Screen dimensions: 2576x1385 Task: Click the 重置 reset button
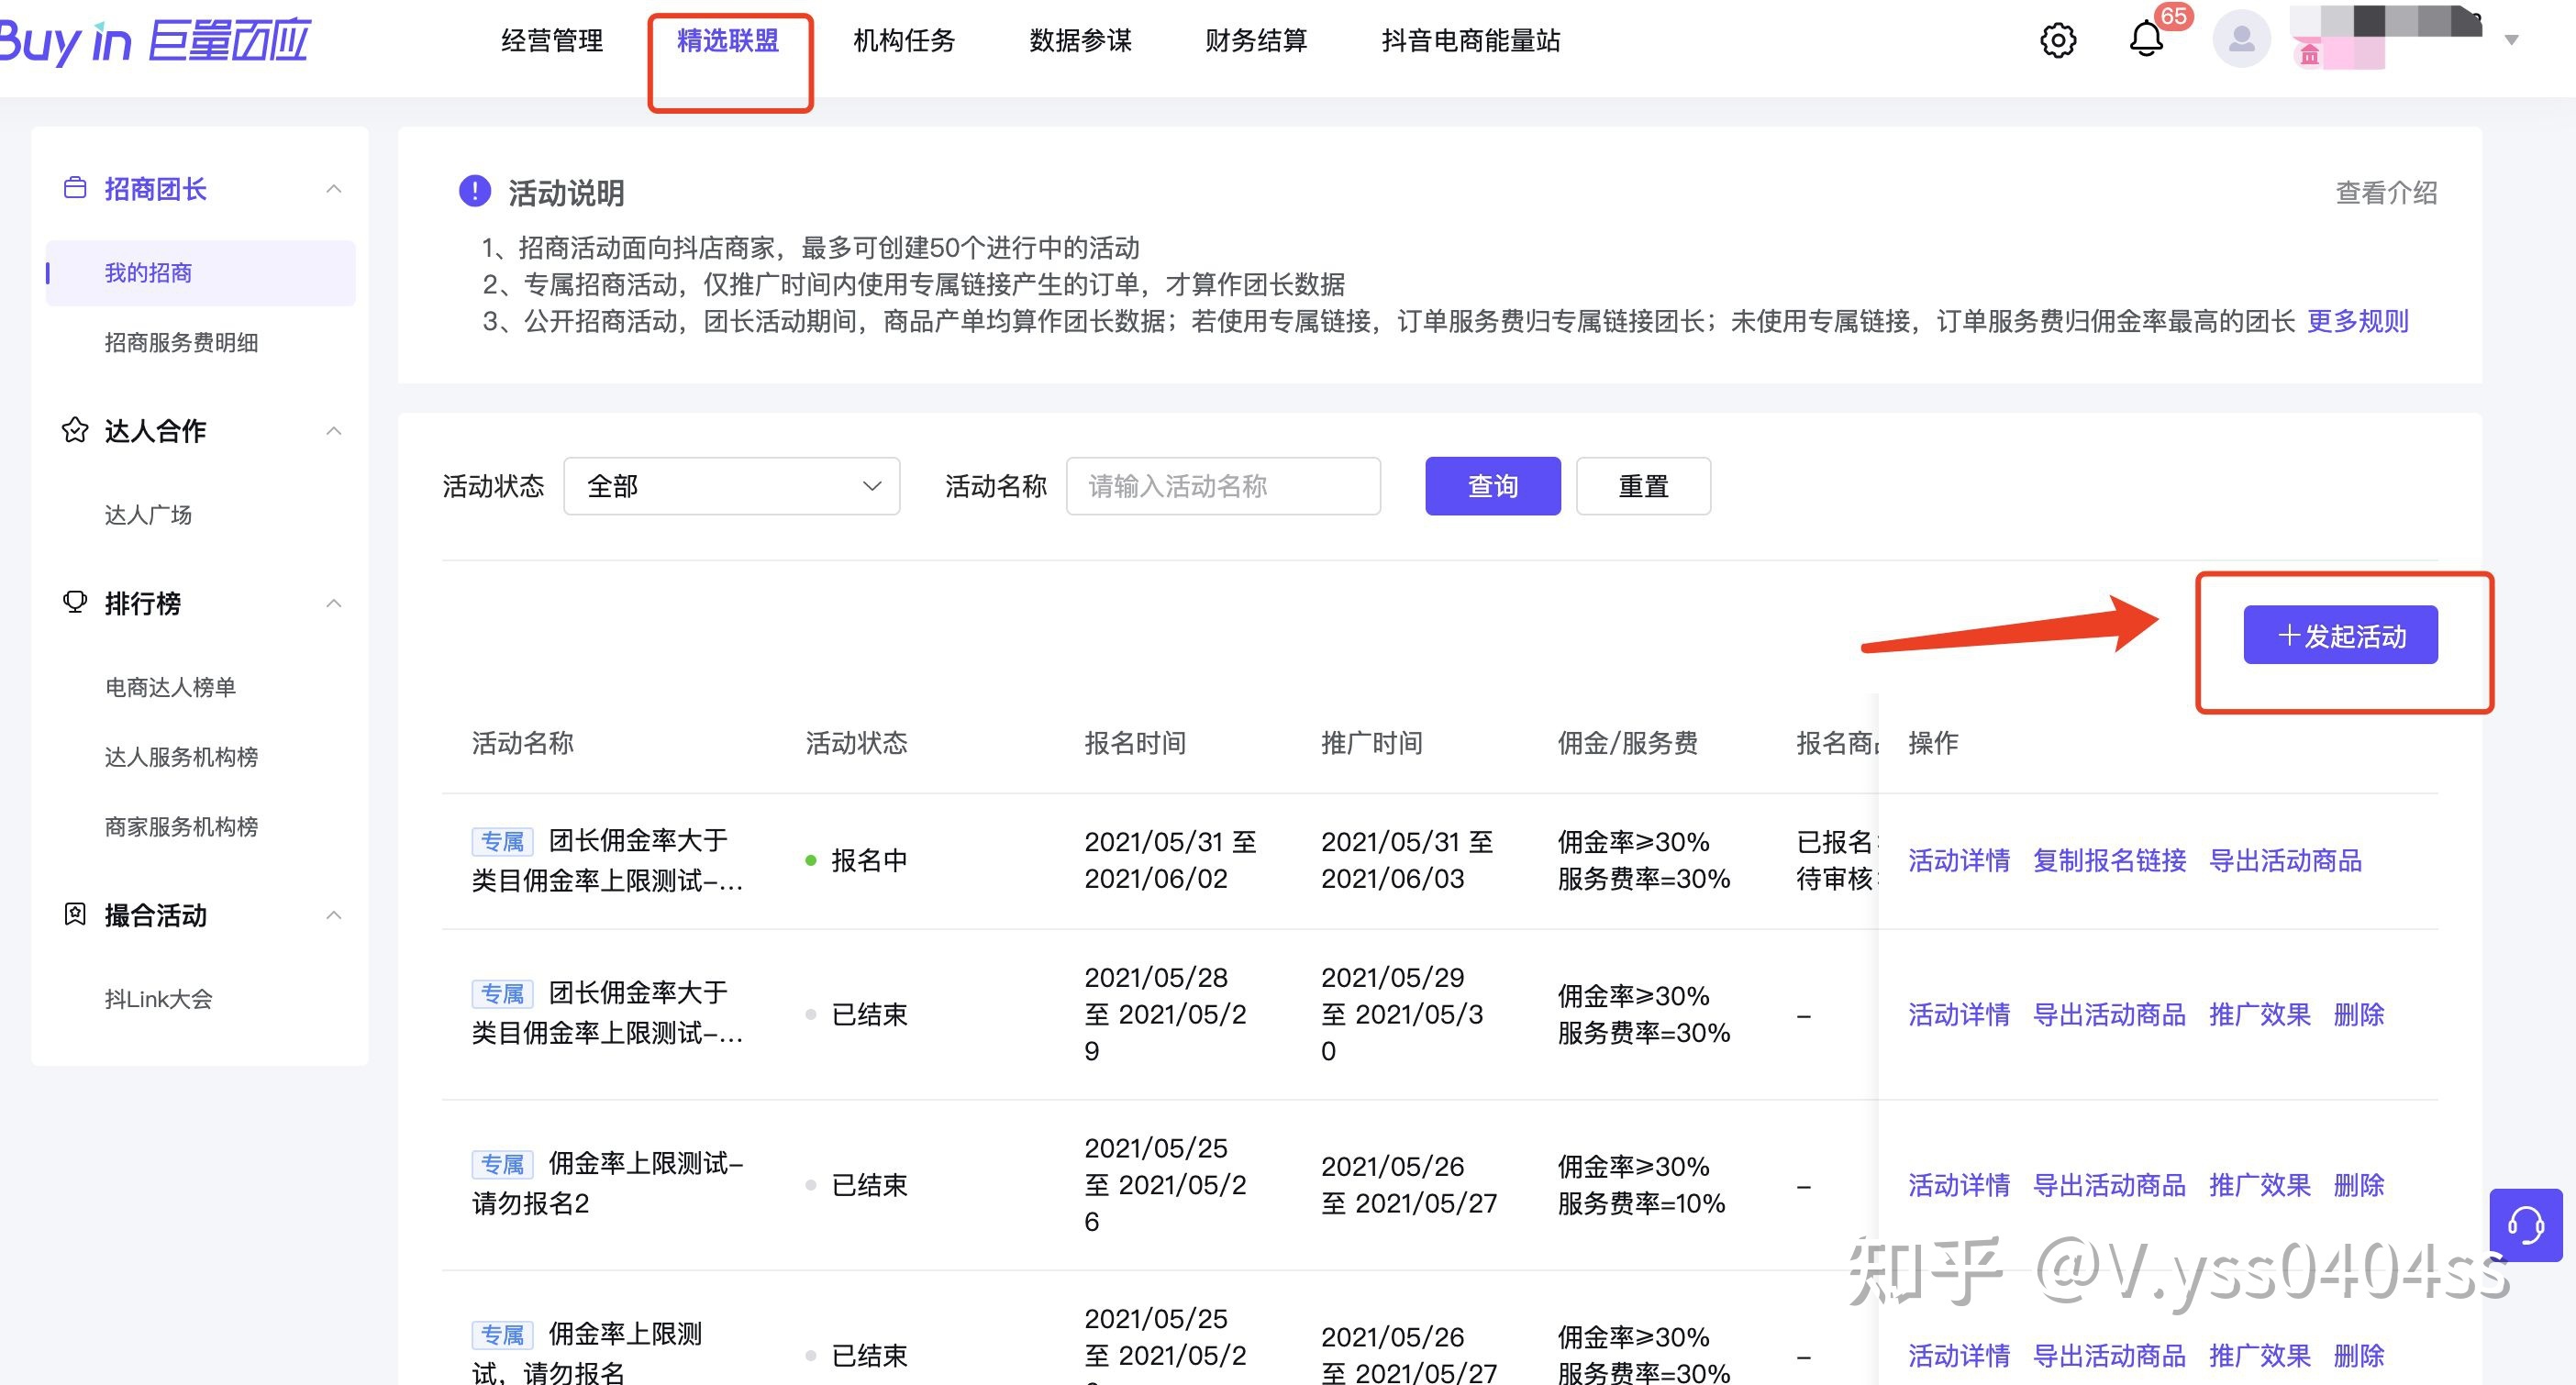(1643, 486)
